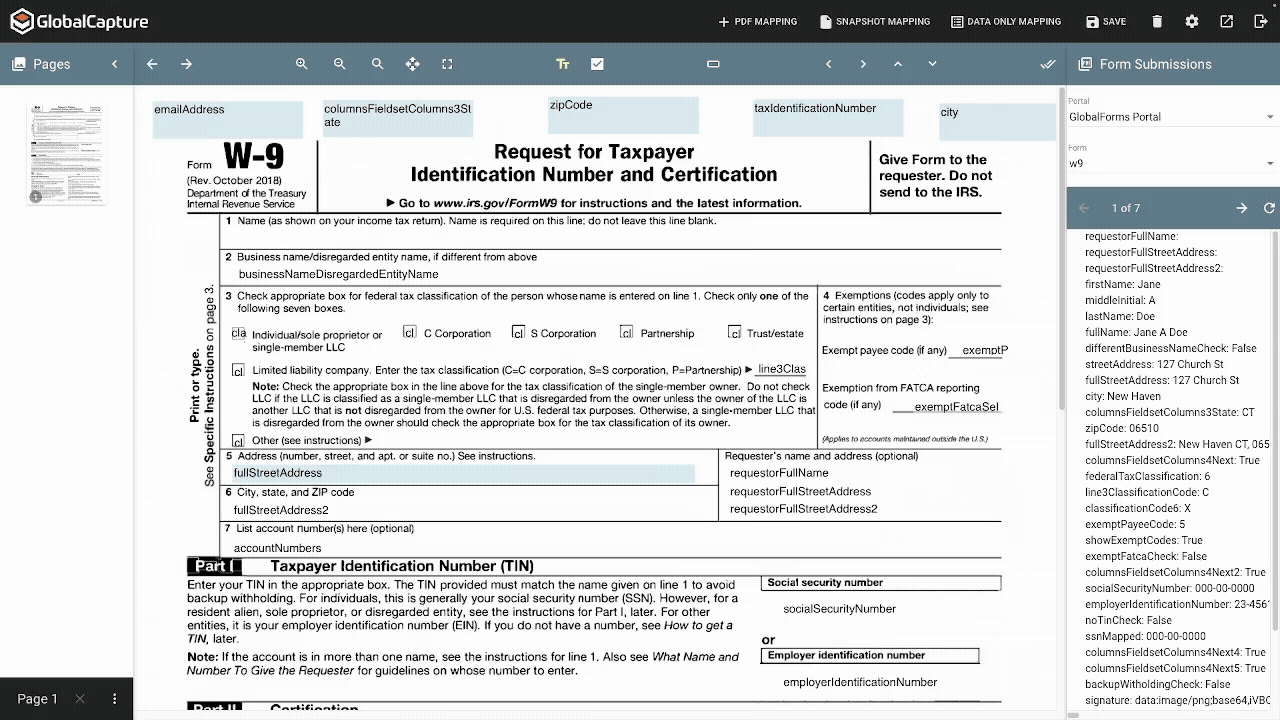Screen dimensions: 1280x720
Task: Move field left with chevron arrow
Action: (x=828, y=64)
